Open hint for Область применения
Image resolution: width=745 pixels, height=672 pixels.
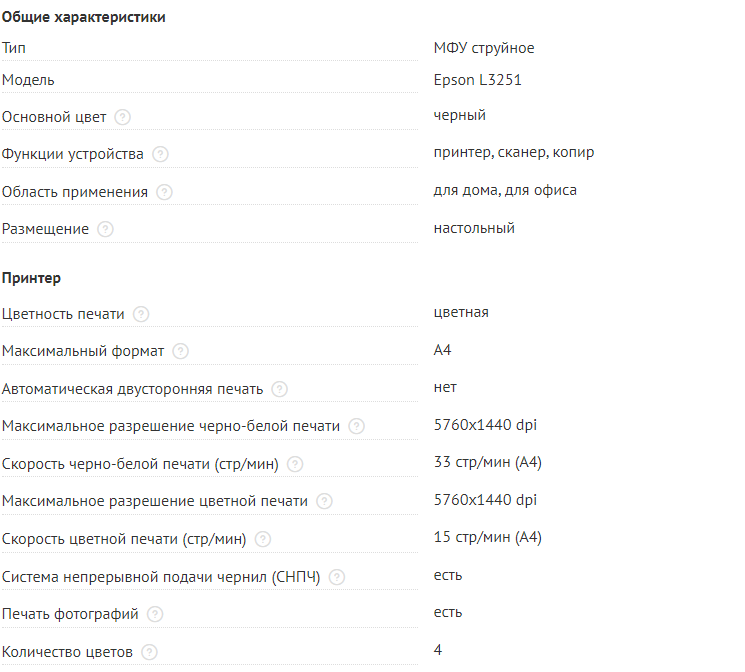(165, 192)
